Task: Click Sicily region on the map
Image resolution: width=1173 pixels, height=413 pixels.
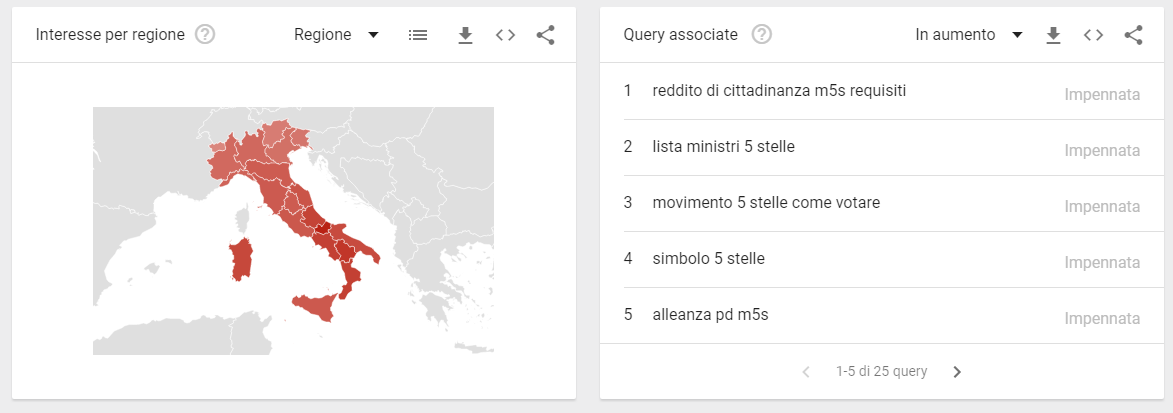Action: pyautogui.click(x=316, y=307)
